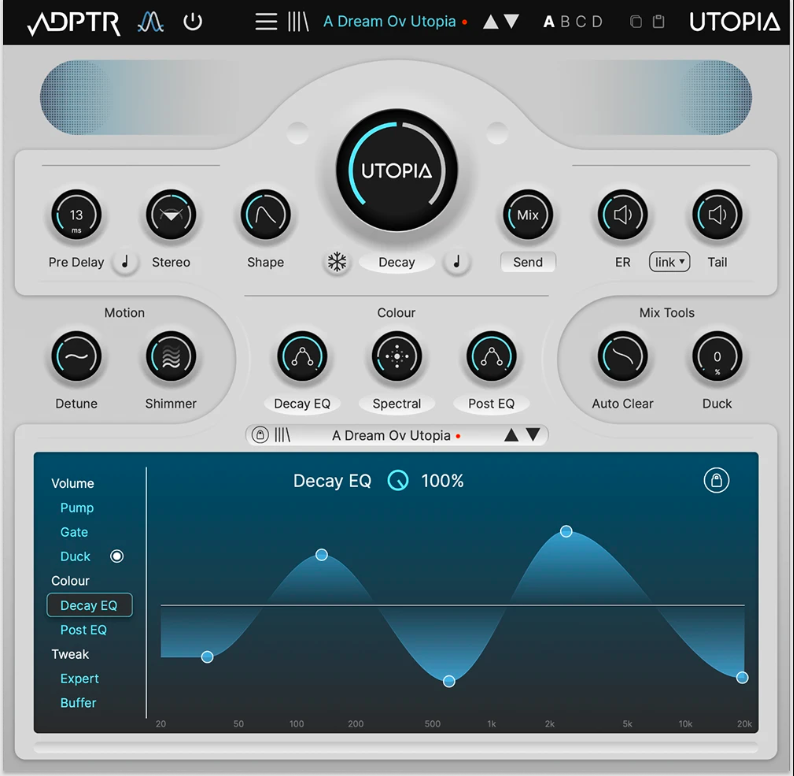Toggle the plugin power bypass button
794x776 pixels.
pyautogui.click(x=192, y=22)
